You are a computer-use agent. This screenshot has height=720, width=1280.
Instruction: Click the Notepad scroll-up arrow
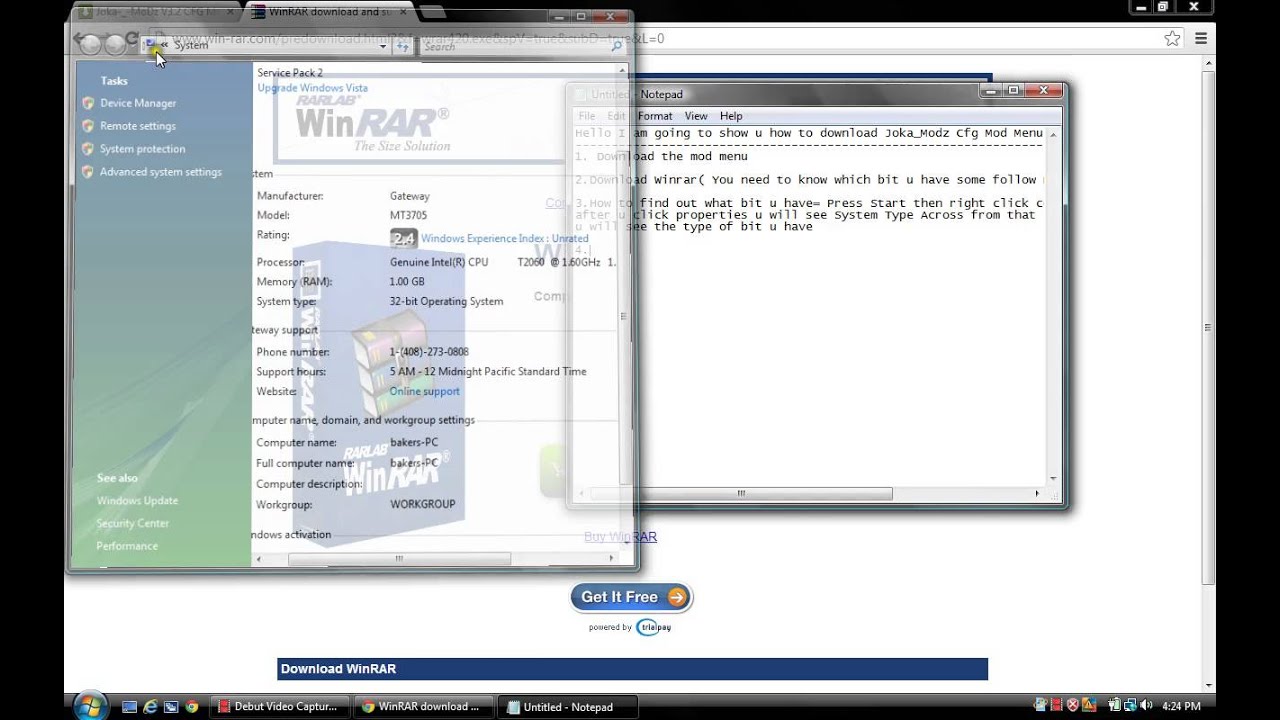(x=1053, y=133)
